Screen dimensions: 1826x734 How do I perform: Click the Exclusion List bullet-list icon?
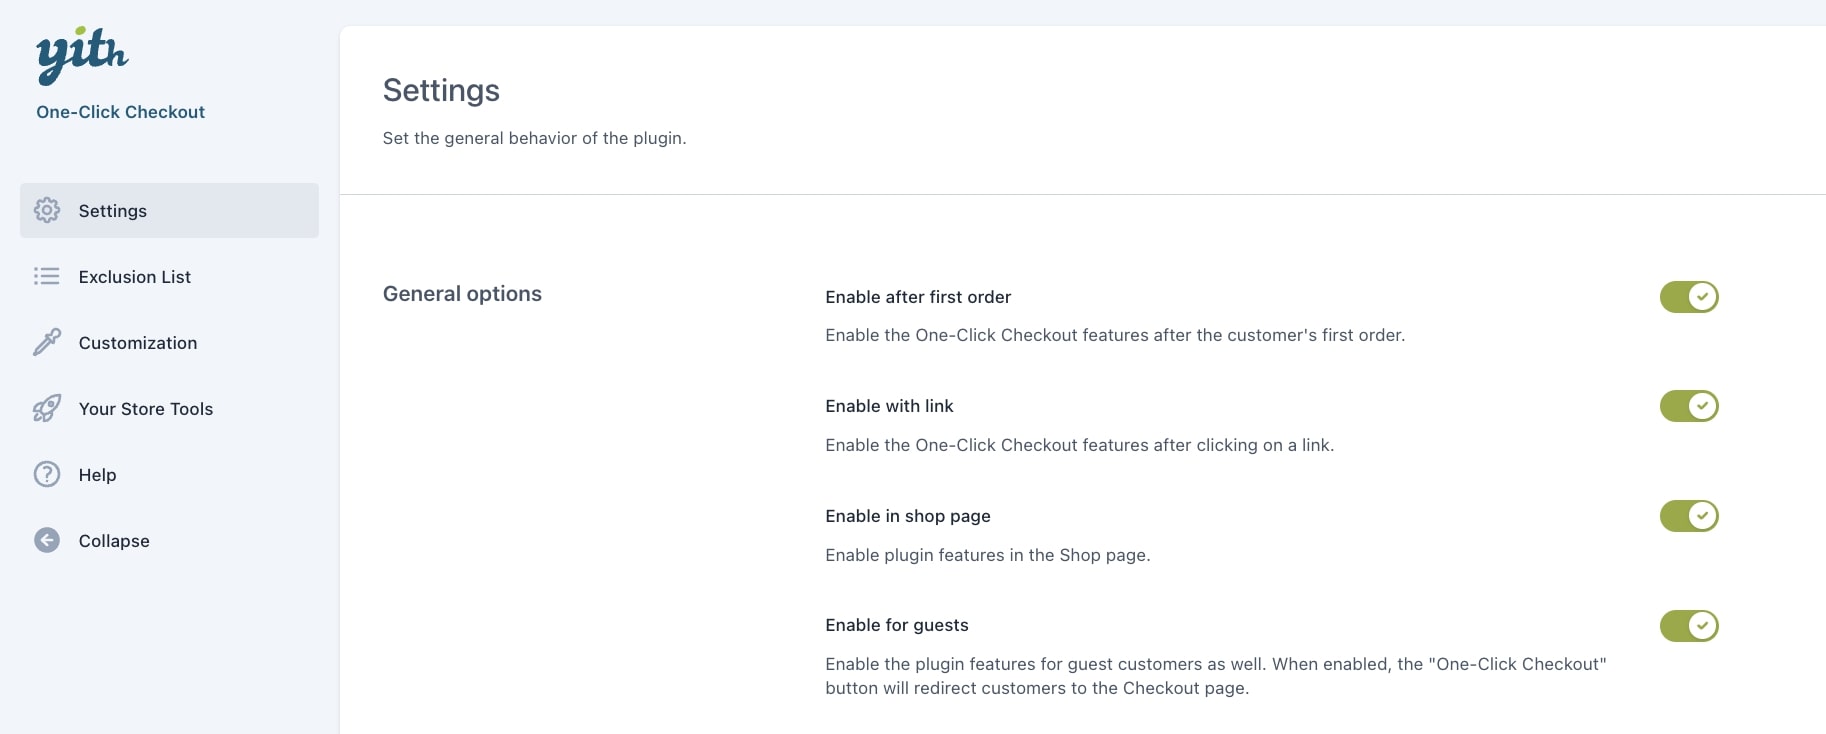tap(47, 276)
